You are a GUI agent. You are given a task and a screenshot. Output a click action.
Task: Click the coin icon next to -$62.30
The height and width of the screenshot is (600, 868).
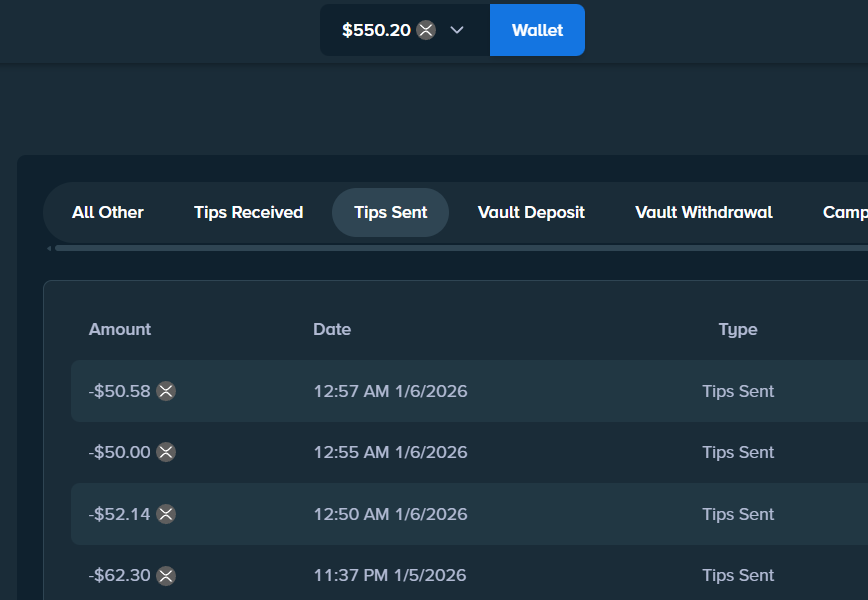(166, 576)
